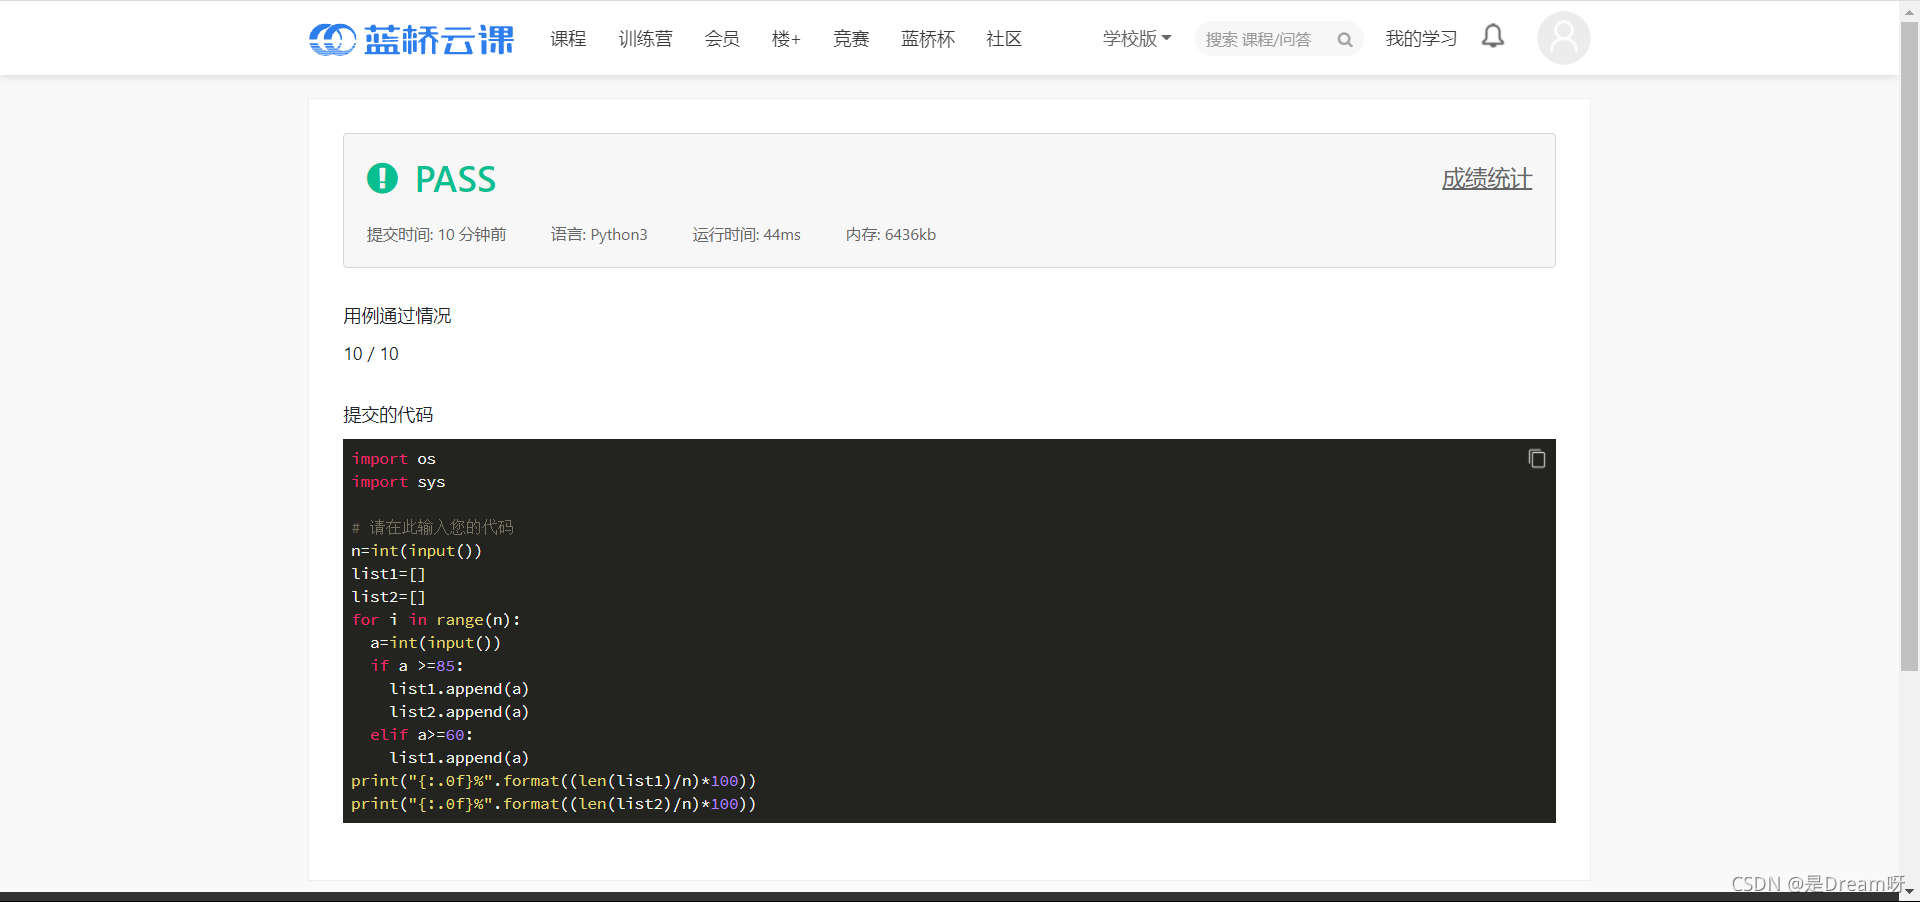Click the PASS result text
1920x902 pixels.
click(455, 179)
